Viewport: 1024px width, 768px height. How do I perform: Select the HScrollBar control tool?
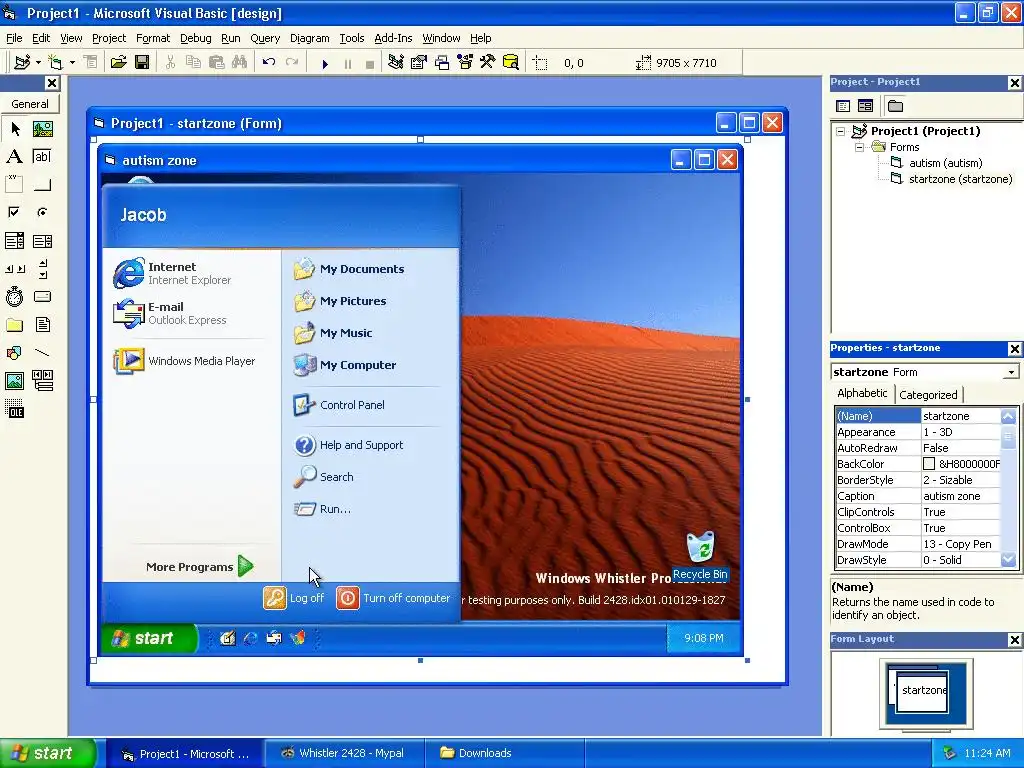pyautogui.click(x=15, y=268)
